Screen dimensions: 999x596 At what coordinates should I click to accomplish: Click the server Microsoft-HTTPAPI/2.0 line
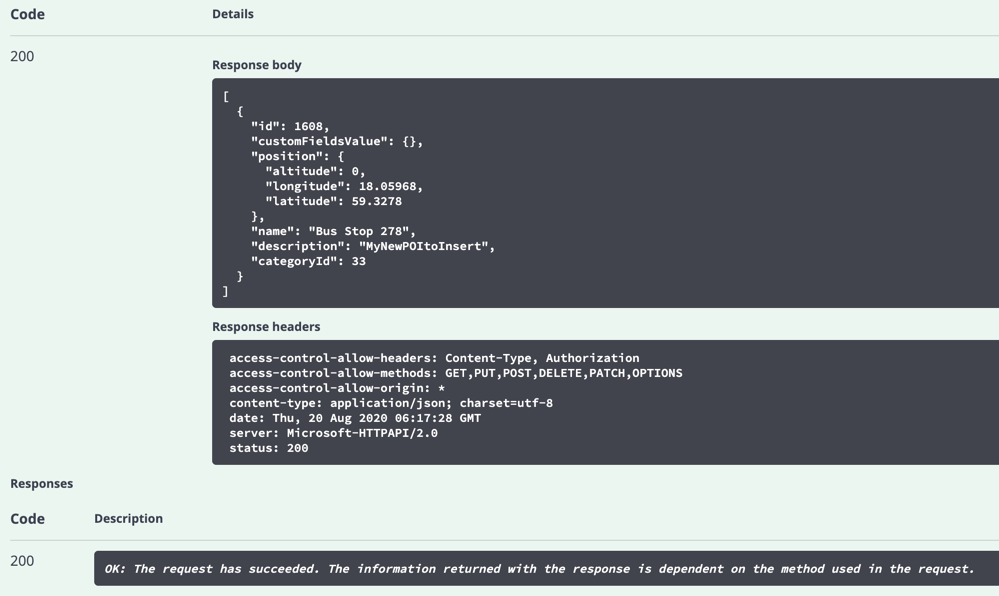333,433
